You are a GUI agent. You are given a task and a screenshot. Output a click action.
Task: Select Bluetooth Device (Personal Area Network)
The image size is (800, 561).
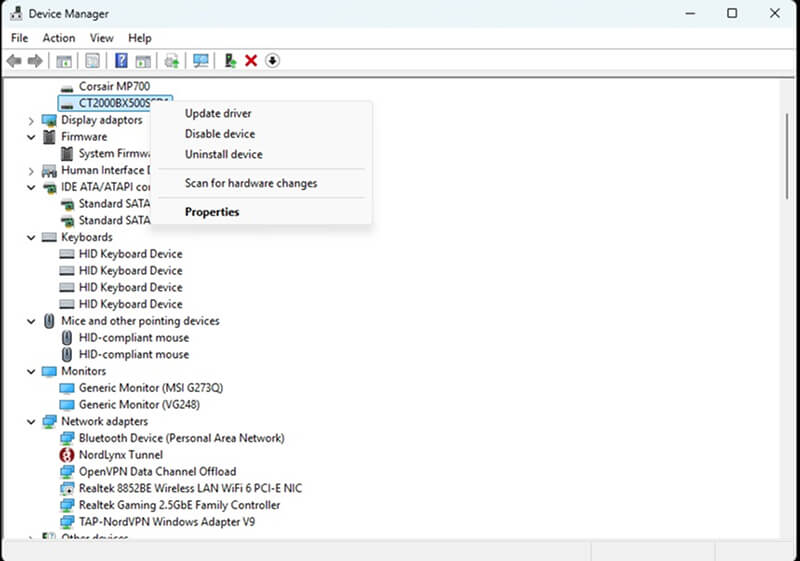pos(182,438)
